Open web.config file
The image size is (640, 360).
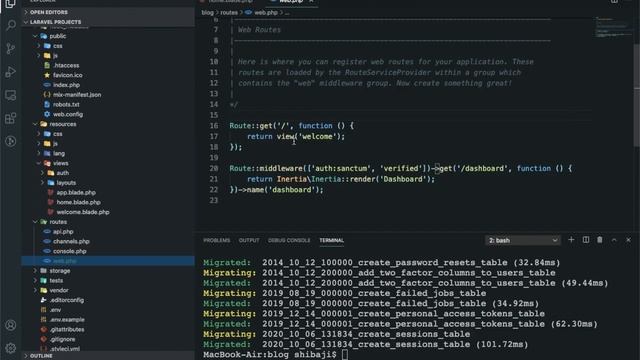67,114
